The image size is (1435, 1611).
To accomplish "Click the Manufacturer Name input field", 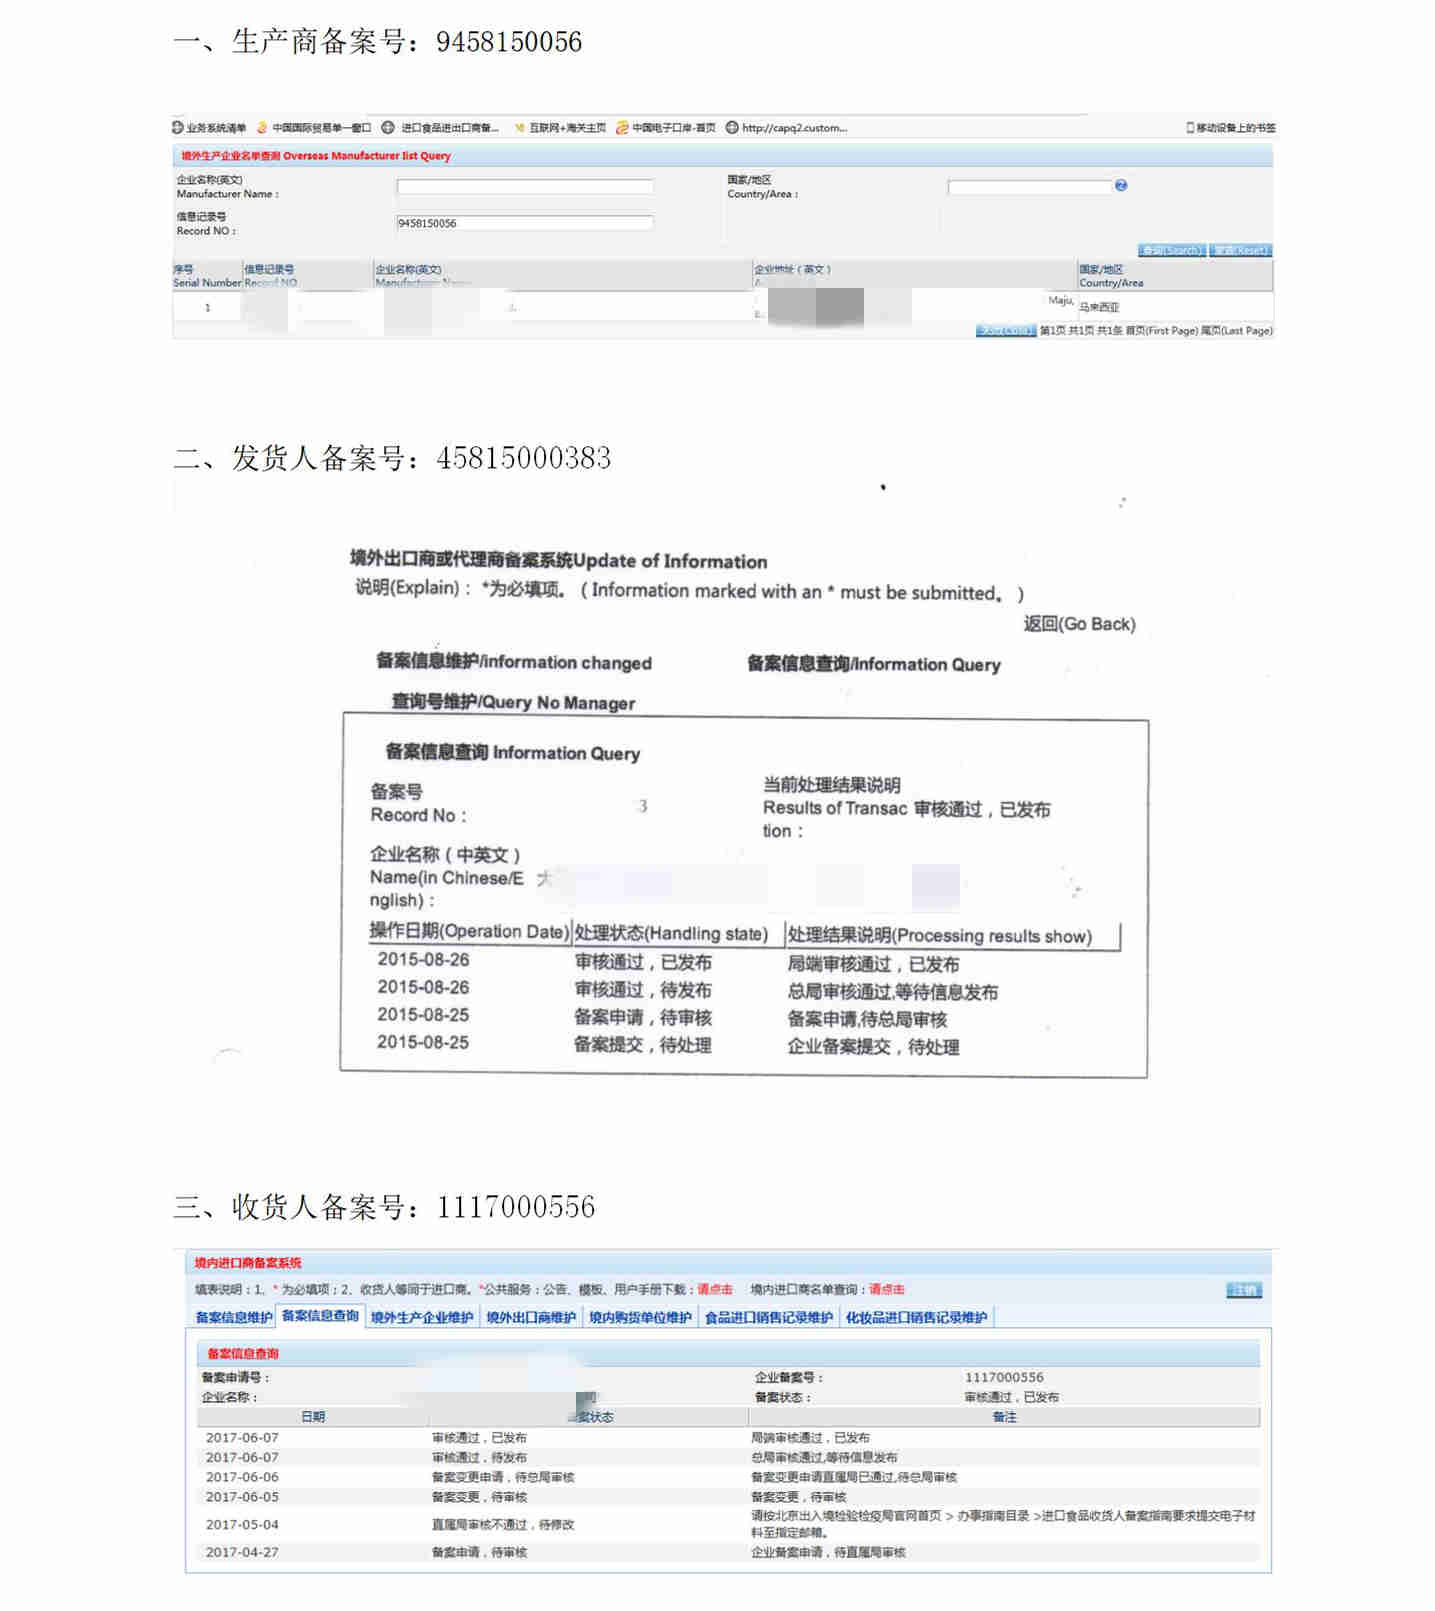I will pyautogui.click(x=525, y=187).
